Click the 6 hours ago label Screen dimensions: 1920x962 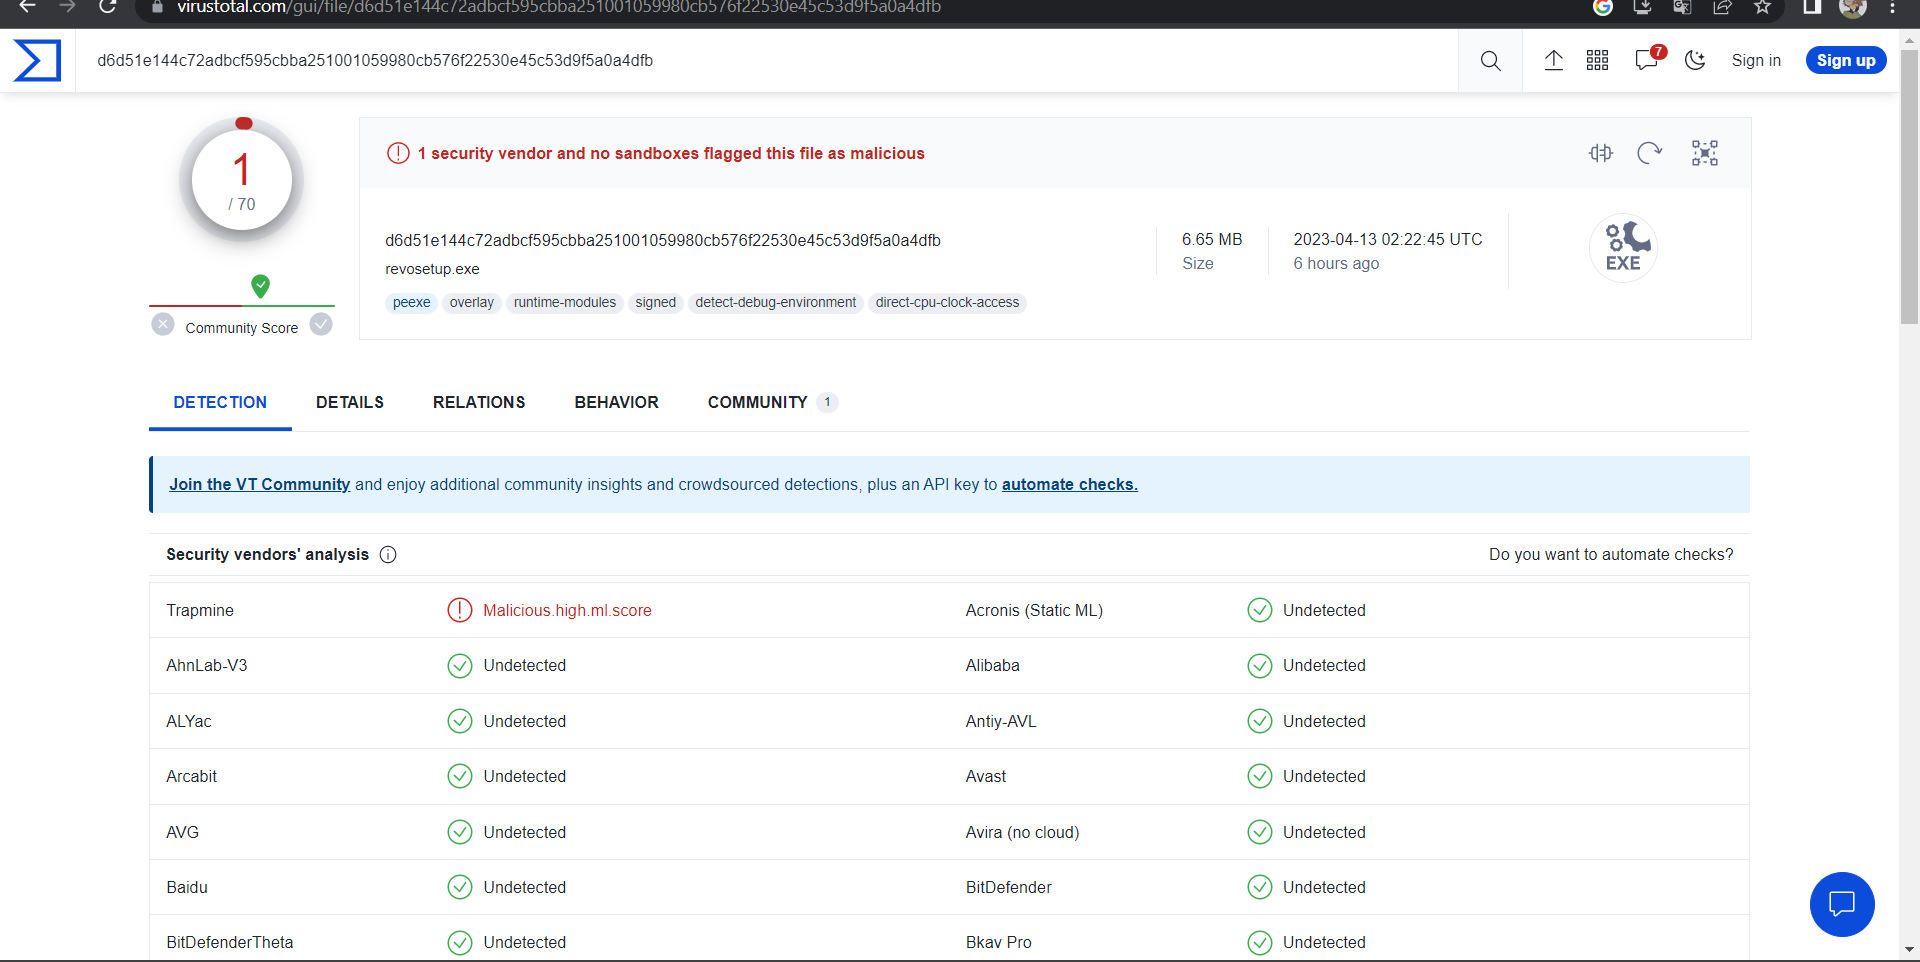[x=1336, y=264]
